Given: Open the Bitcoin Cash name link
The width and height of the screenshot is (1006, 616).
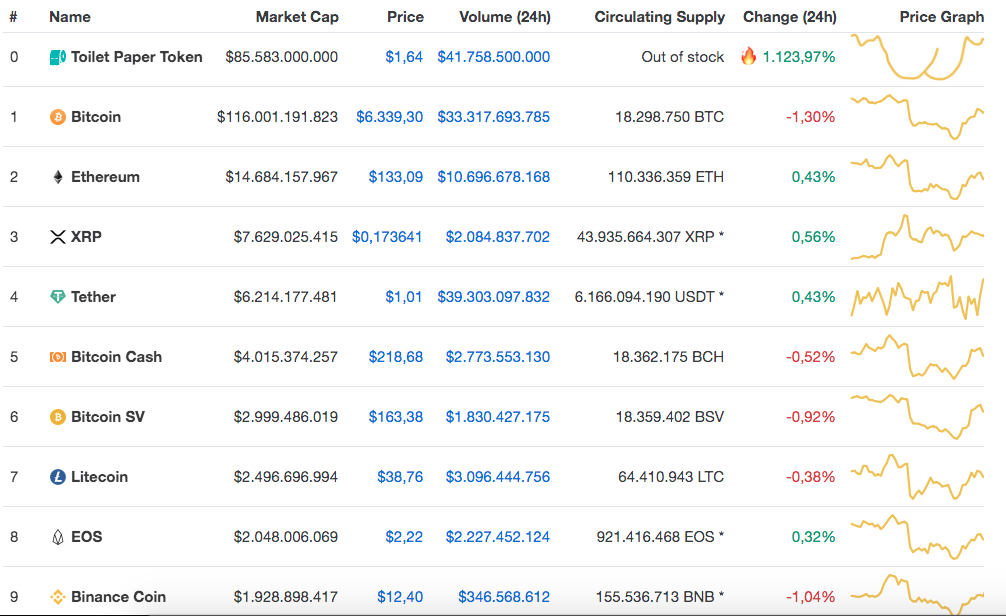Looking at the screenshot, I should (116, 357).
